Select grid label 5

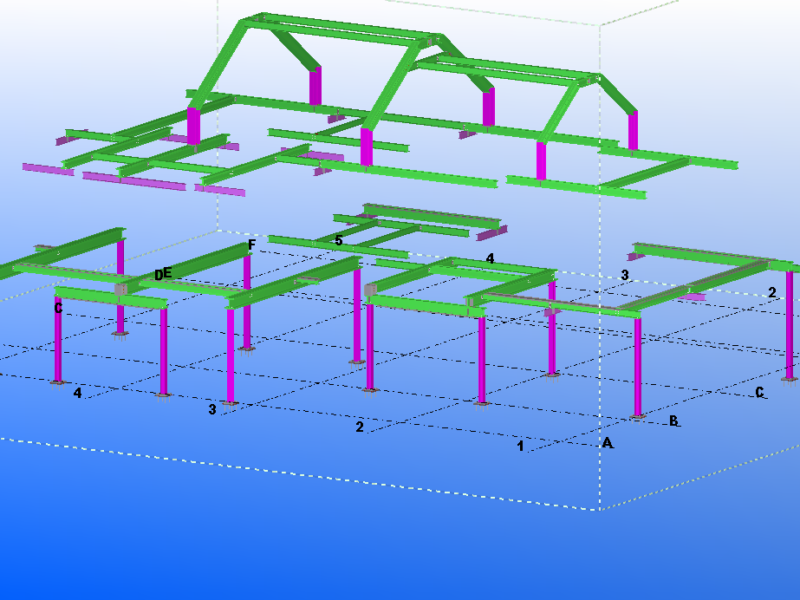click(x=339, y=240)
